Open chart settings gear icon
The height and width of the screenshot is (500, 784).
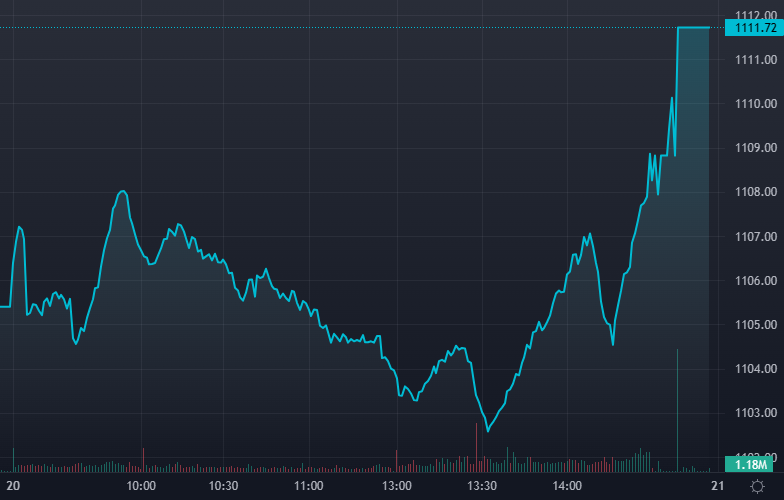click(756, 485)
